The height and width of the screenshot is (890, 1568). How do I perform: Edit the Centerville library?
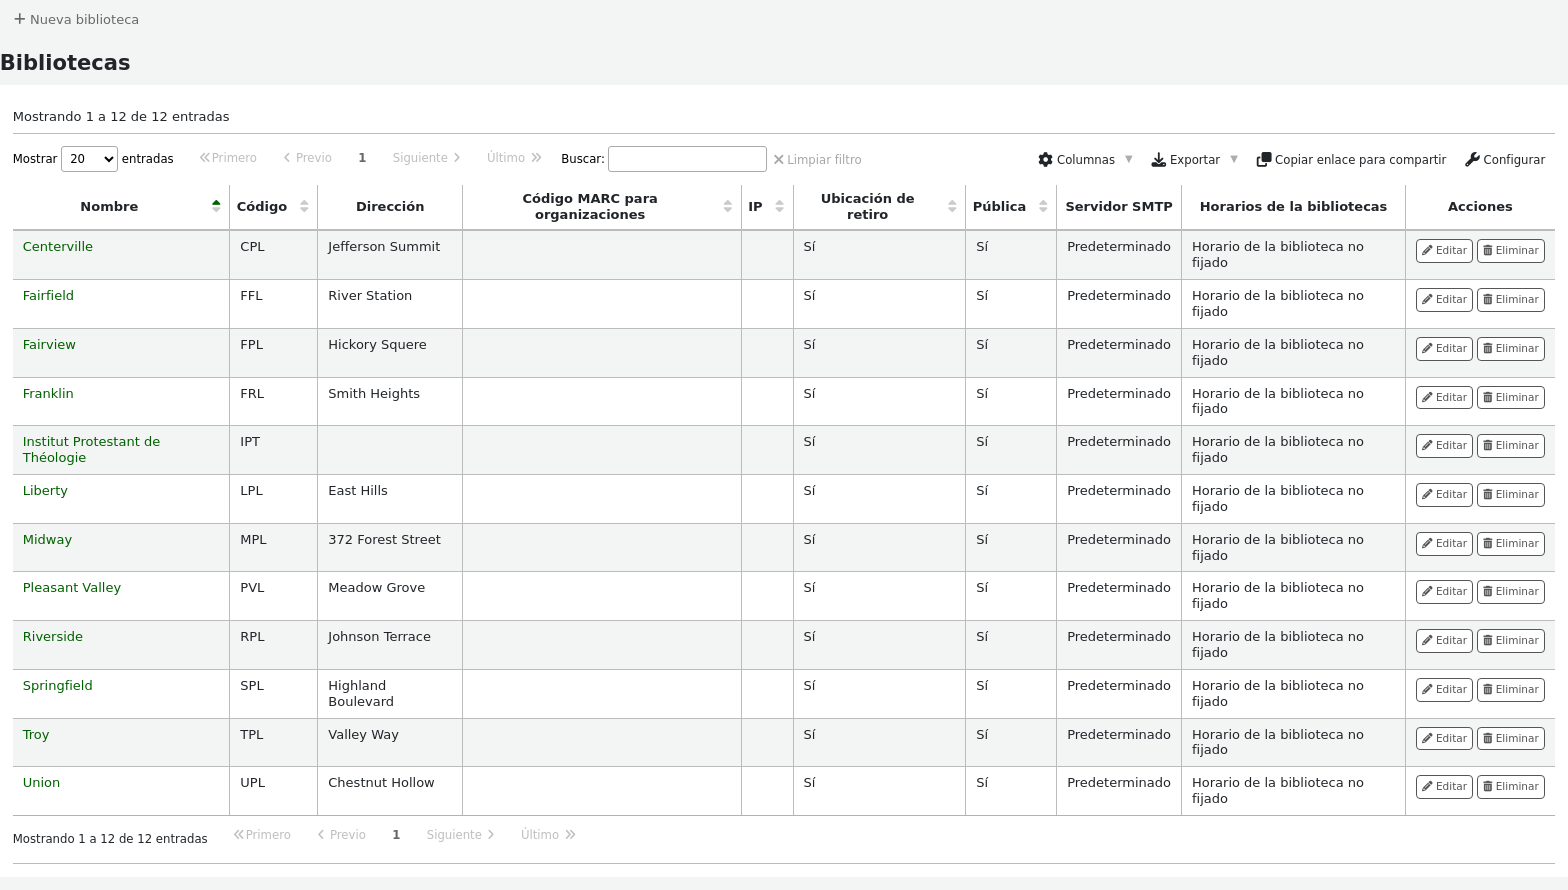[x=1444, y=251]
